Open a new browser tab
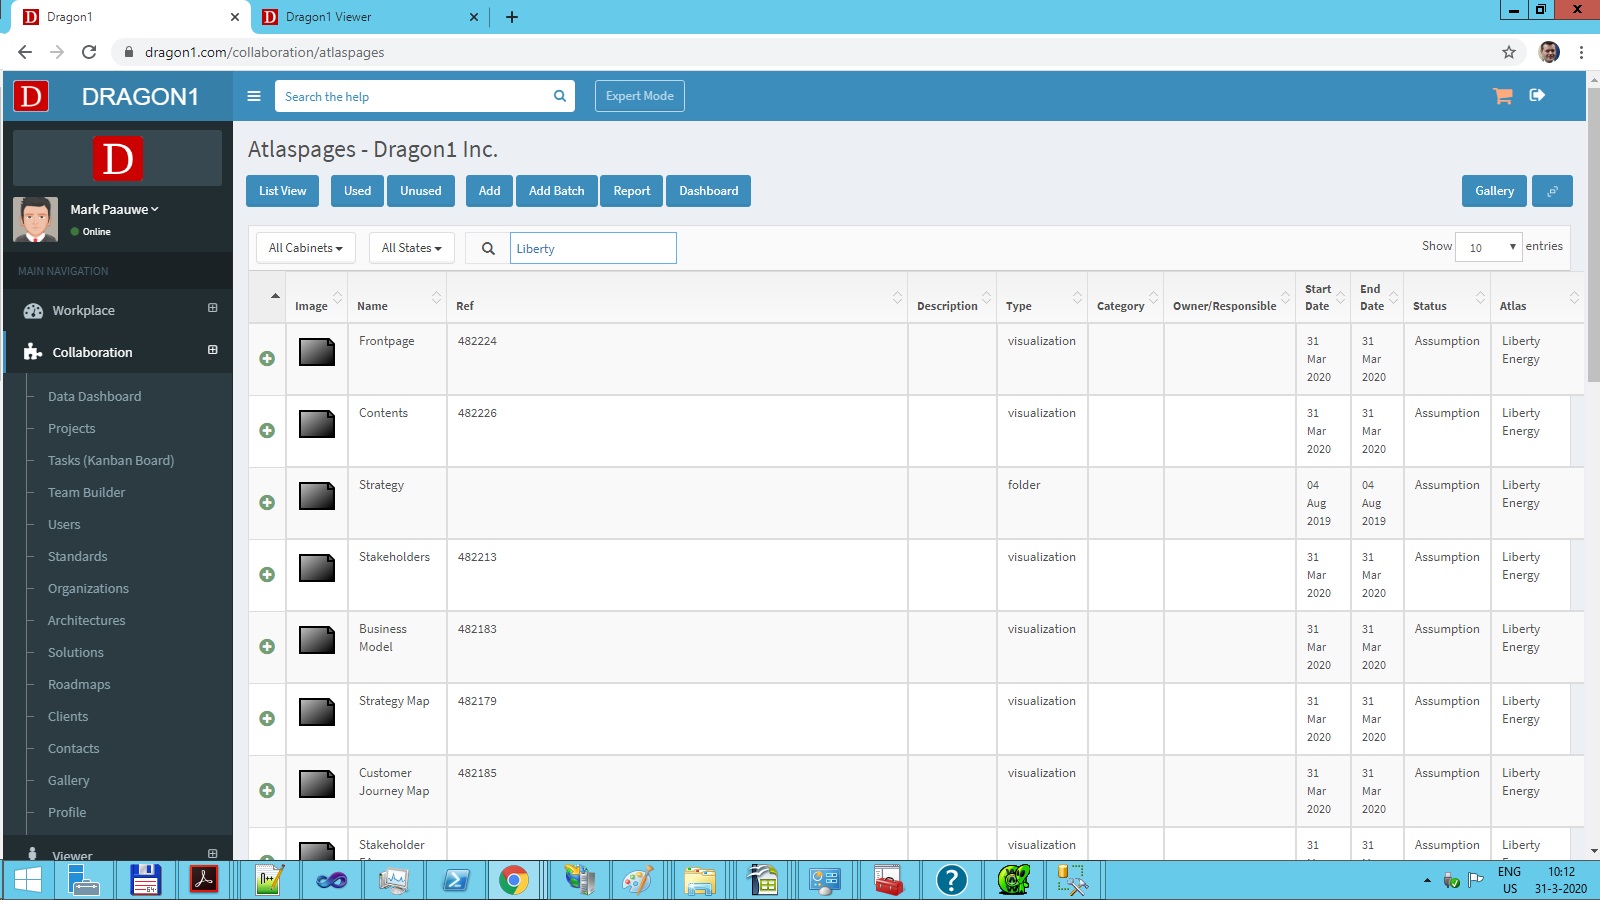1600x900 pixels. coord(512,17)
